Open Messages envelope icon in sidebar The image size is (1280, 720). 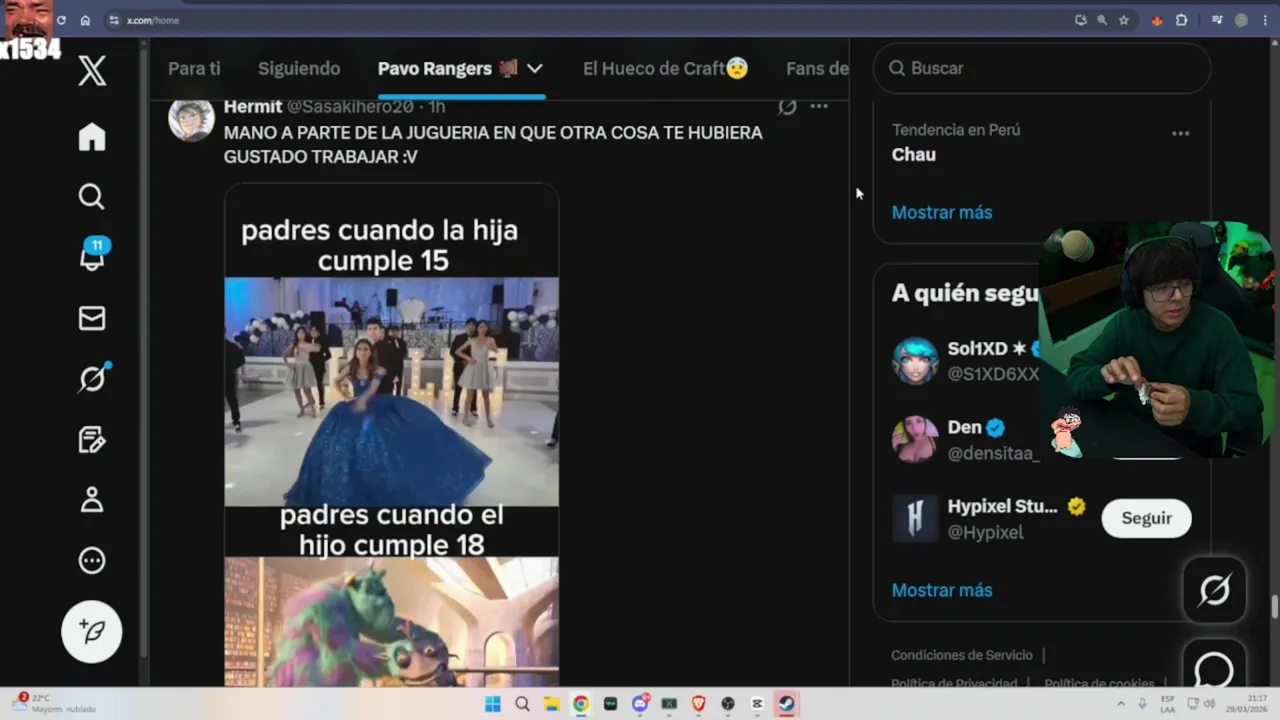tap(92, 318)
